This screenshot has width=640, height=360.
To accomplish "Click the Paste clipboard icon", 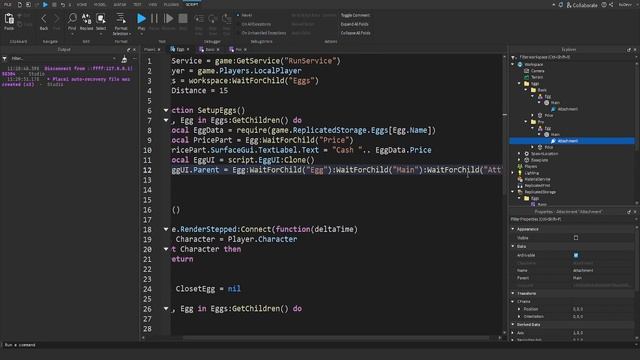I will click(x=9, y=19).
